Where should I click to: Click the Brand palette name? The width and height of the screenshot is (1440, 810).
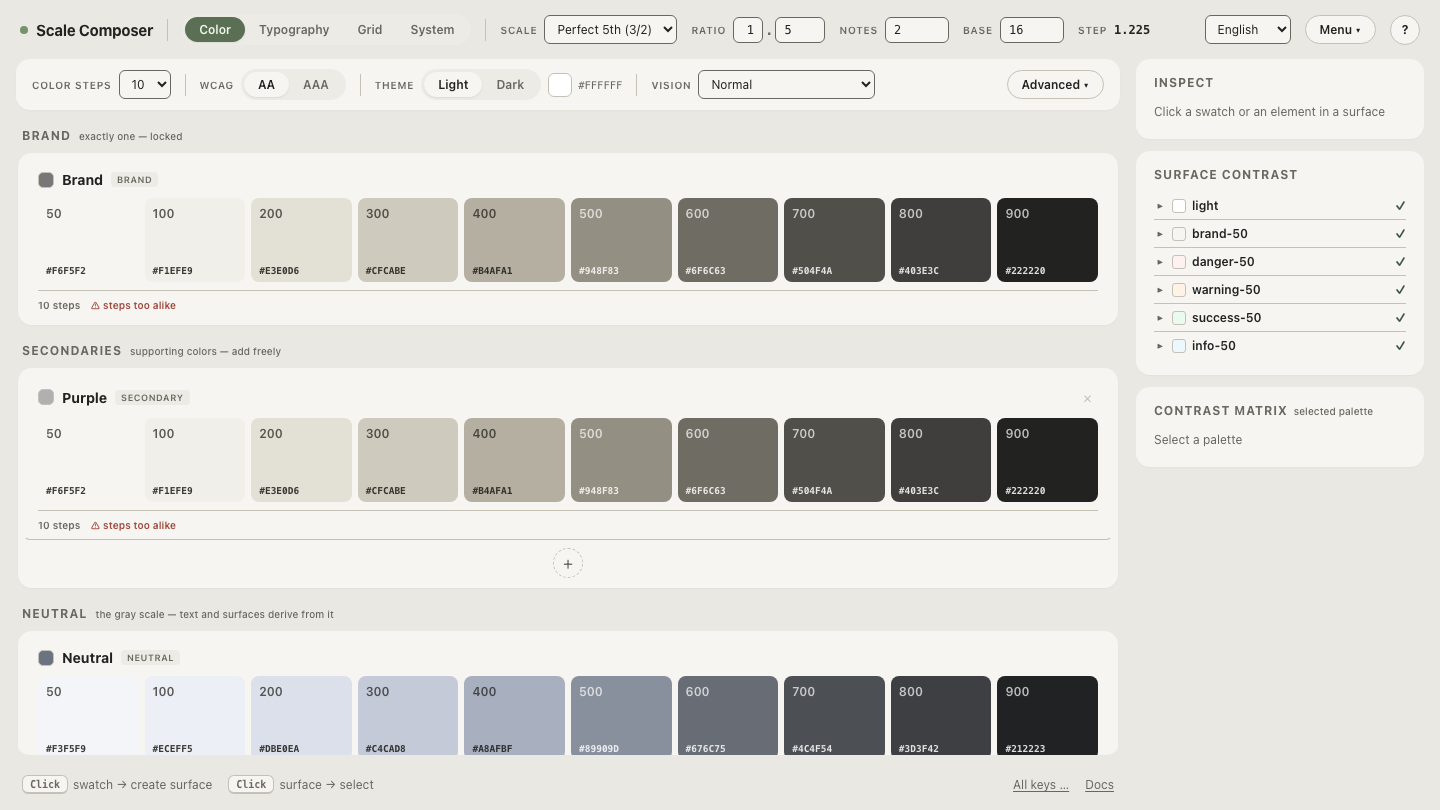[82, 180]
